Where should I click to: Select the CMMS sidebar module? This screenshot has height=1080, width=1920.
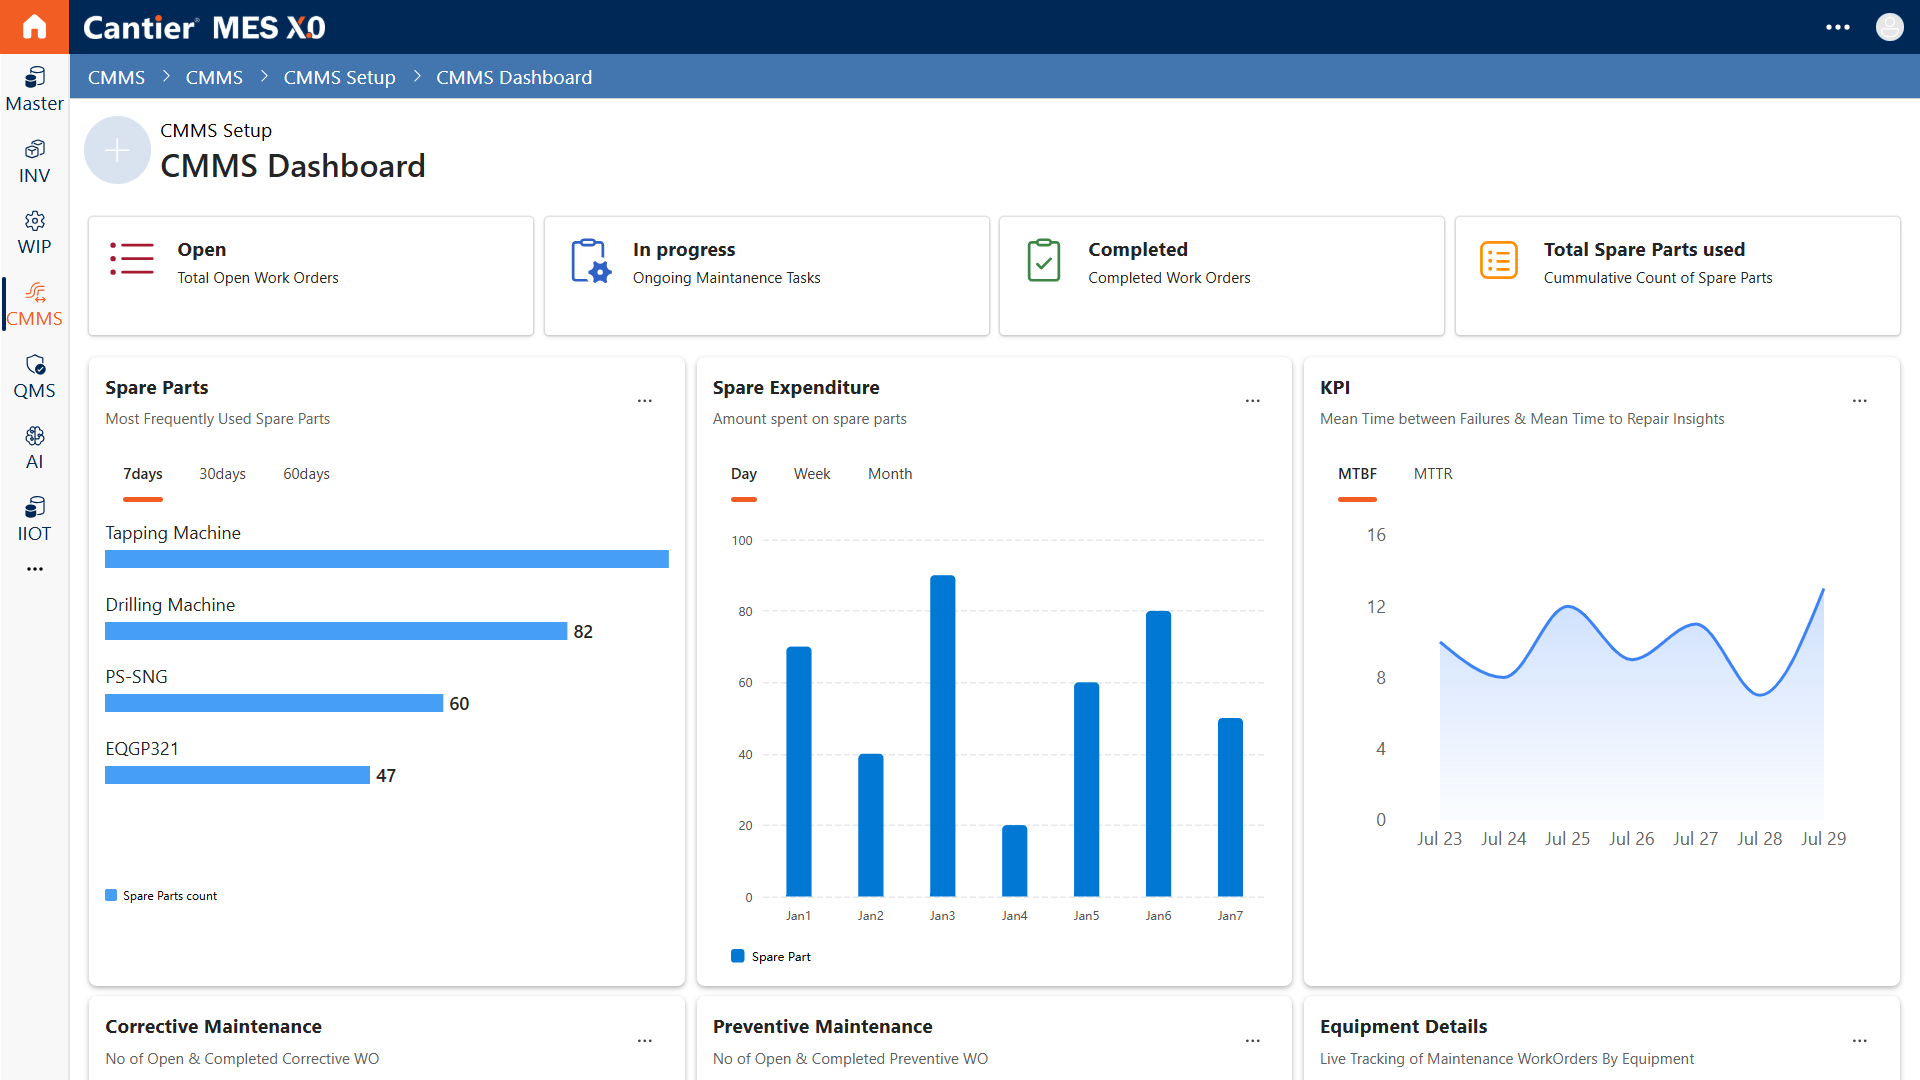point(34,304)
